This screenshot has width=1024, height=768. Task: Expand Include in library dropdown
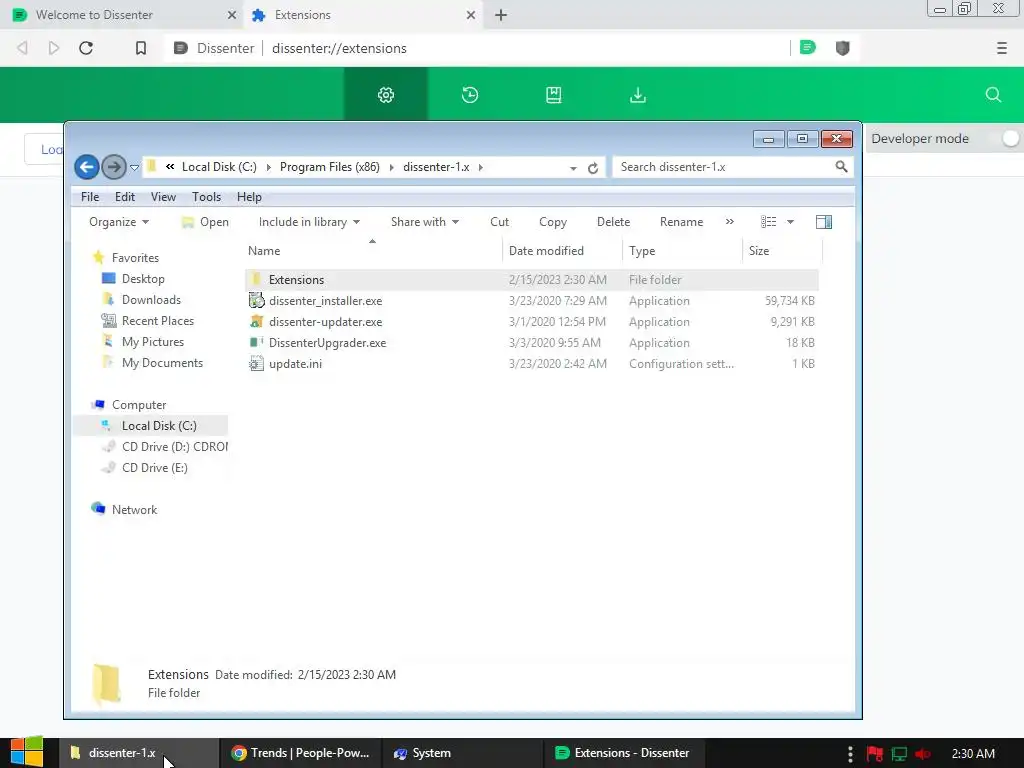click(309, 222)
